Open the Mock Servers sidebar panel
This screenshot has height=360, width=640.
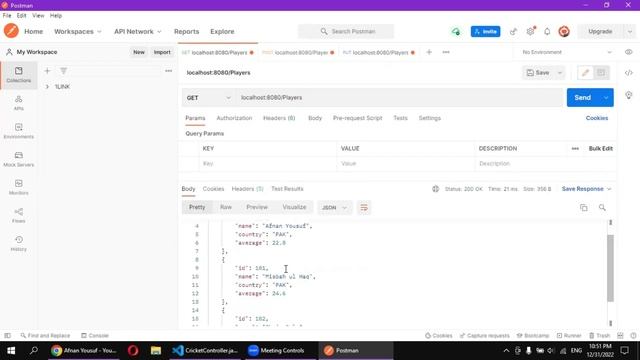tap(19, 159)
